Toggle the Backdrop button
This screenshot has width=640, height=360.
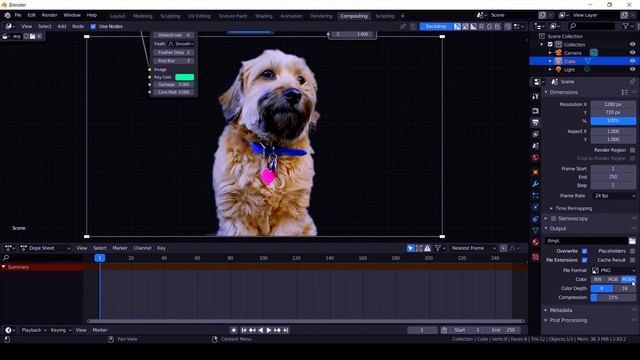(436, 27)
